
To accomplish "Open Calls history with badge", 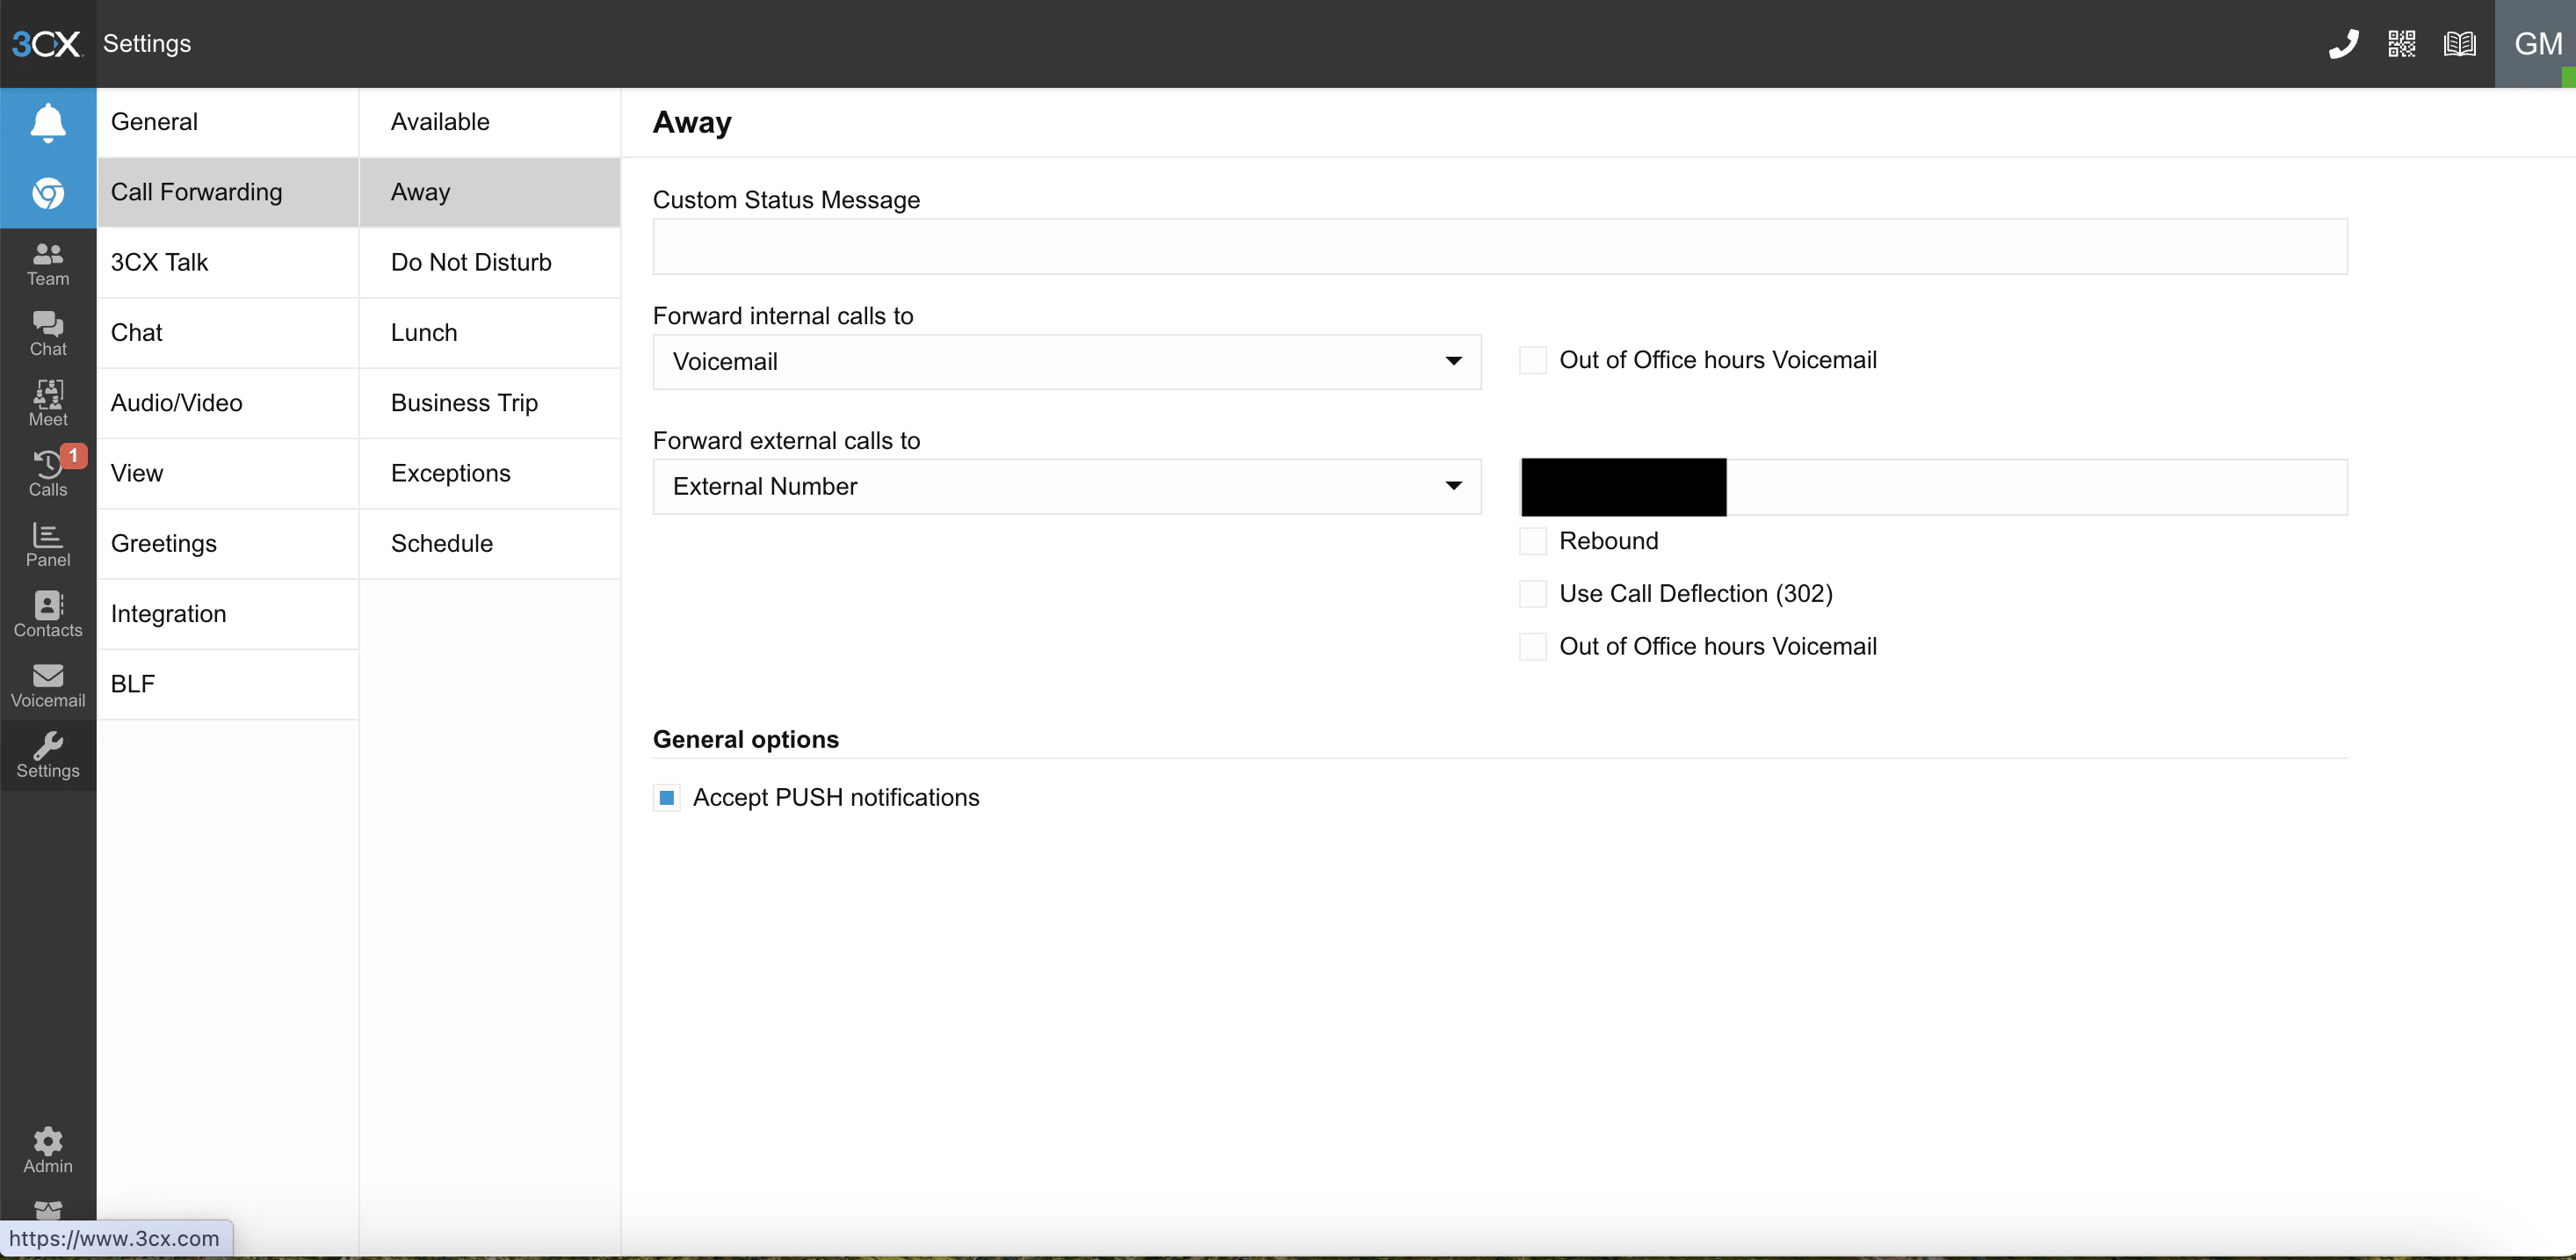I will [48, 473].
